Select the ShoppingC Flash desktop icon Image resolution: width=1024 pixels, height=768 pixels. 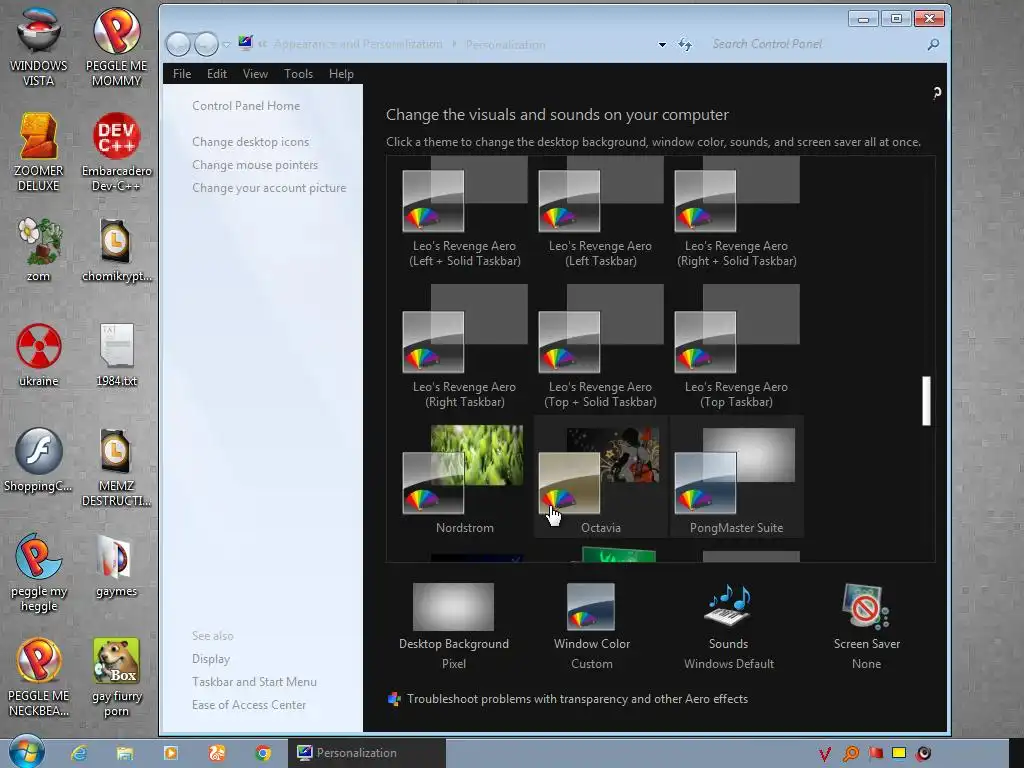click(x=39, y=460)
